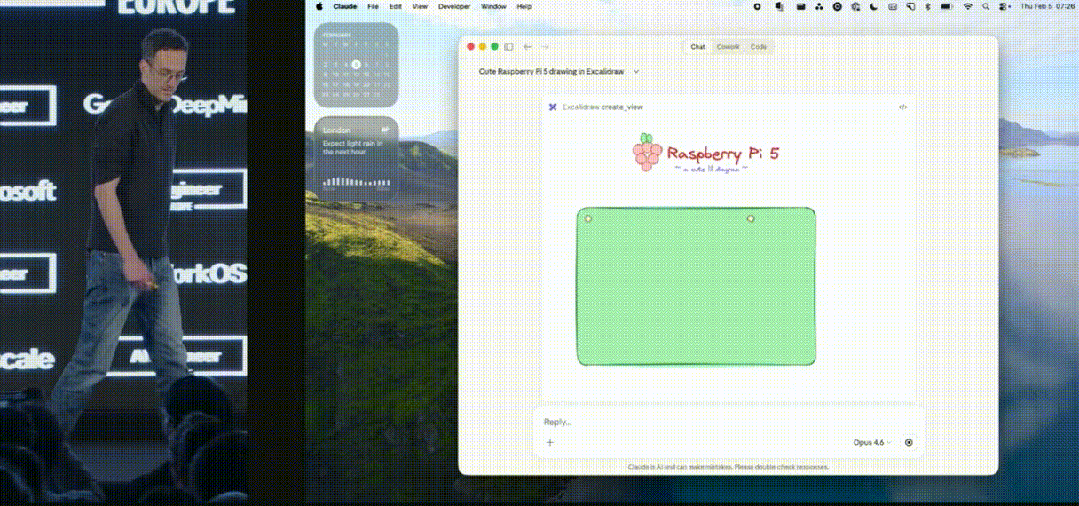Open the Developer menu
This screenshot has height=506, width=1079.
tap(454, 6)
